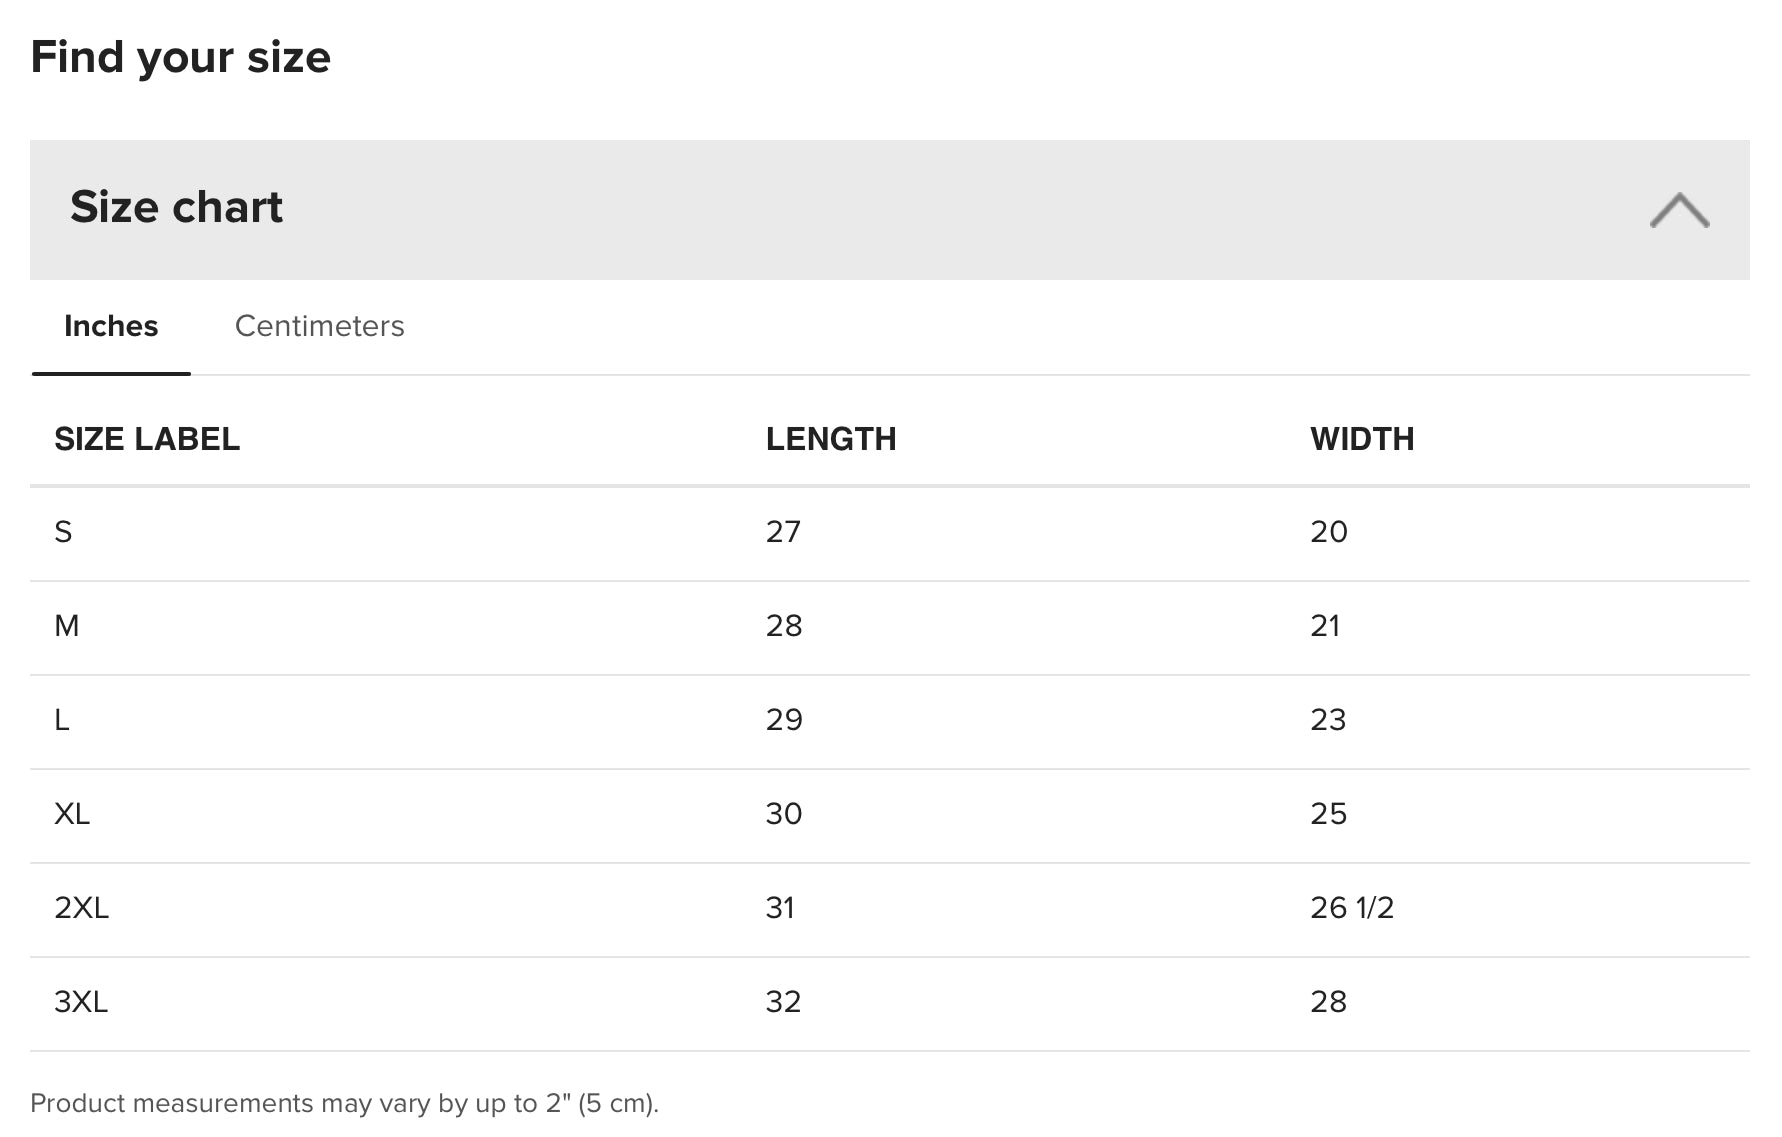Select the M size label cell
Viewport: 1782px width, 1137px height.
pos(67,626)
